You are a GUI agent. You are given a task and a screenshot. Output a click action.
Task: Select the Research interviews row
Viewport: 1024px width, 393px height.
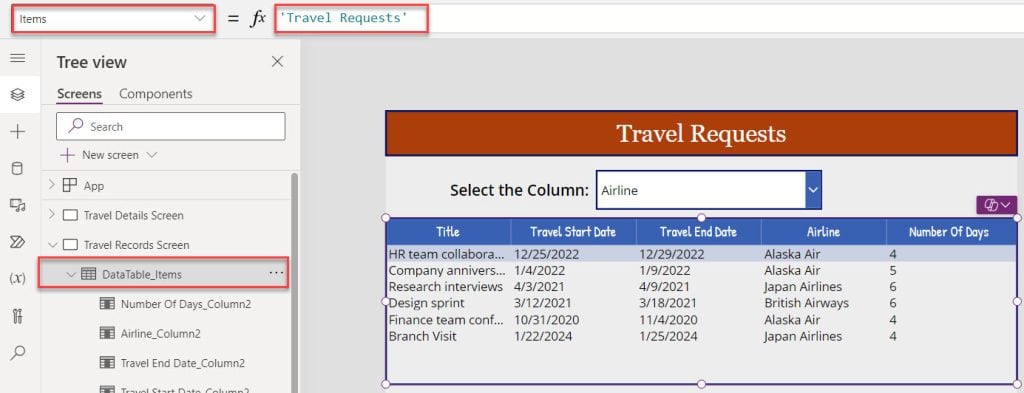click(701, 287)
